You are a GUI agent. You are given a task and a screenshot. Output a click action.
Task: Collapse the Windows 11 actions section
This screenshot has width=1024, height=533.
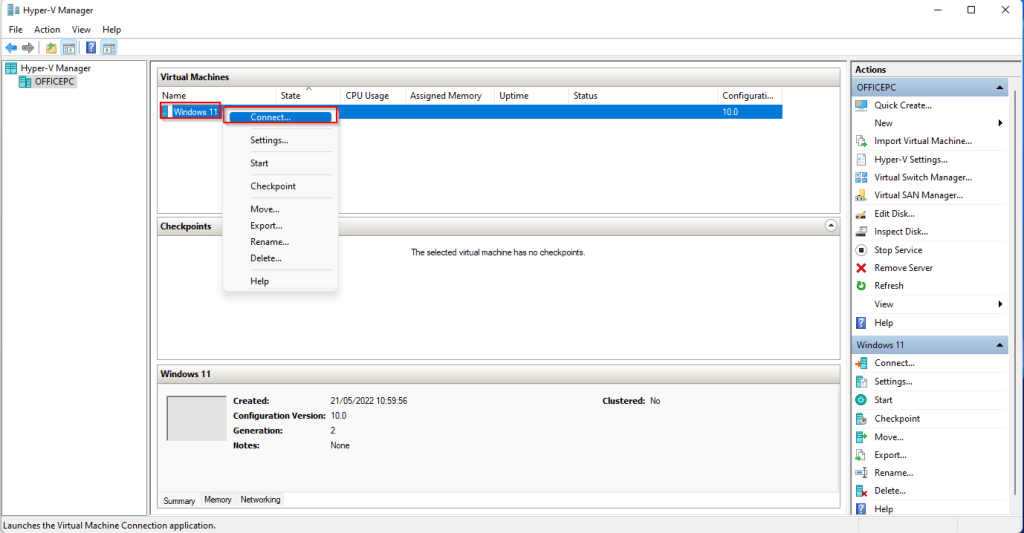tap(999, 345)
